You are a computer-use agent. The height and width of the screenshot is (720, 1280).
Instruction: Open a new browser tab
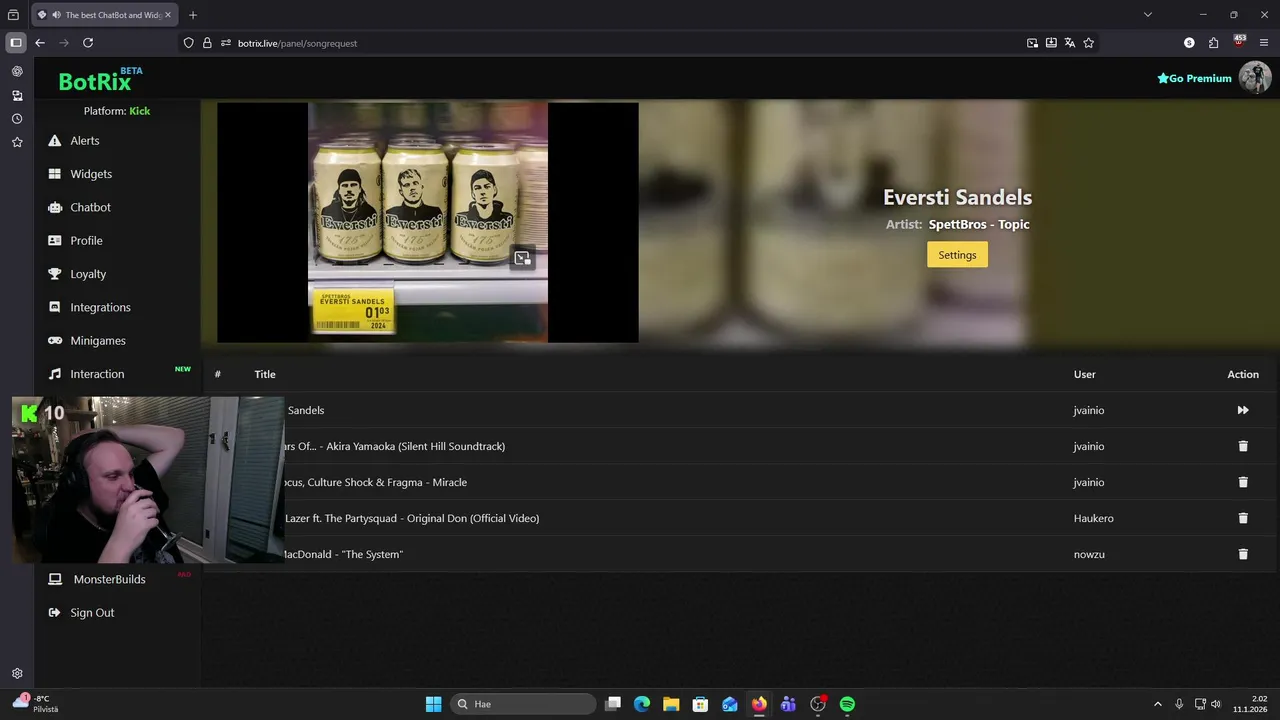(x=193, y=15)
